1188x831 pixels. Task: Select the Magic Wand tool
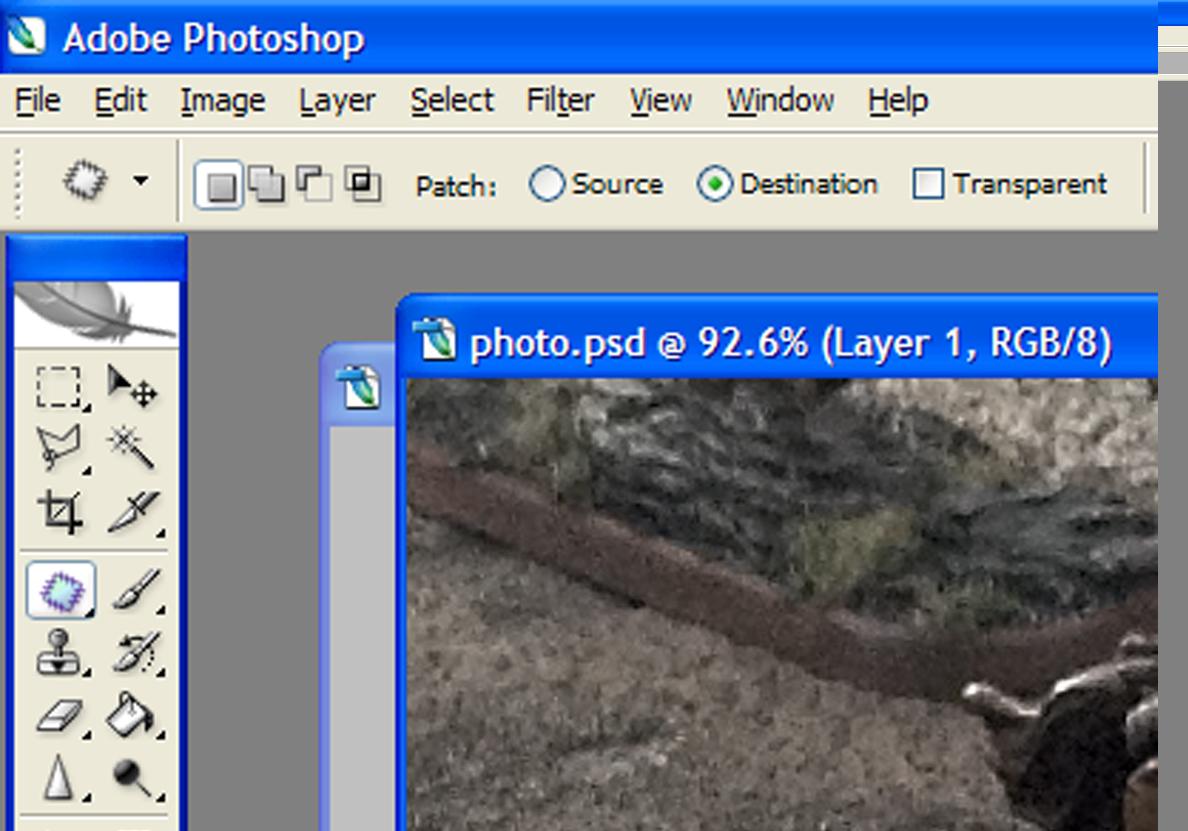click(x=132, y=448)
